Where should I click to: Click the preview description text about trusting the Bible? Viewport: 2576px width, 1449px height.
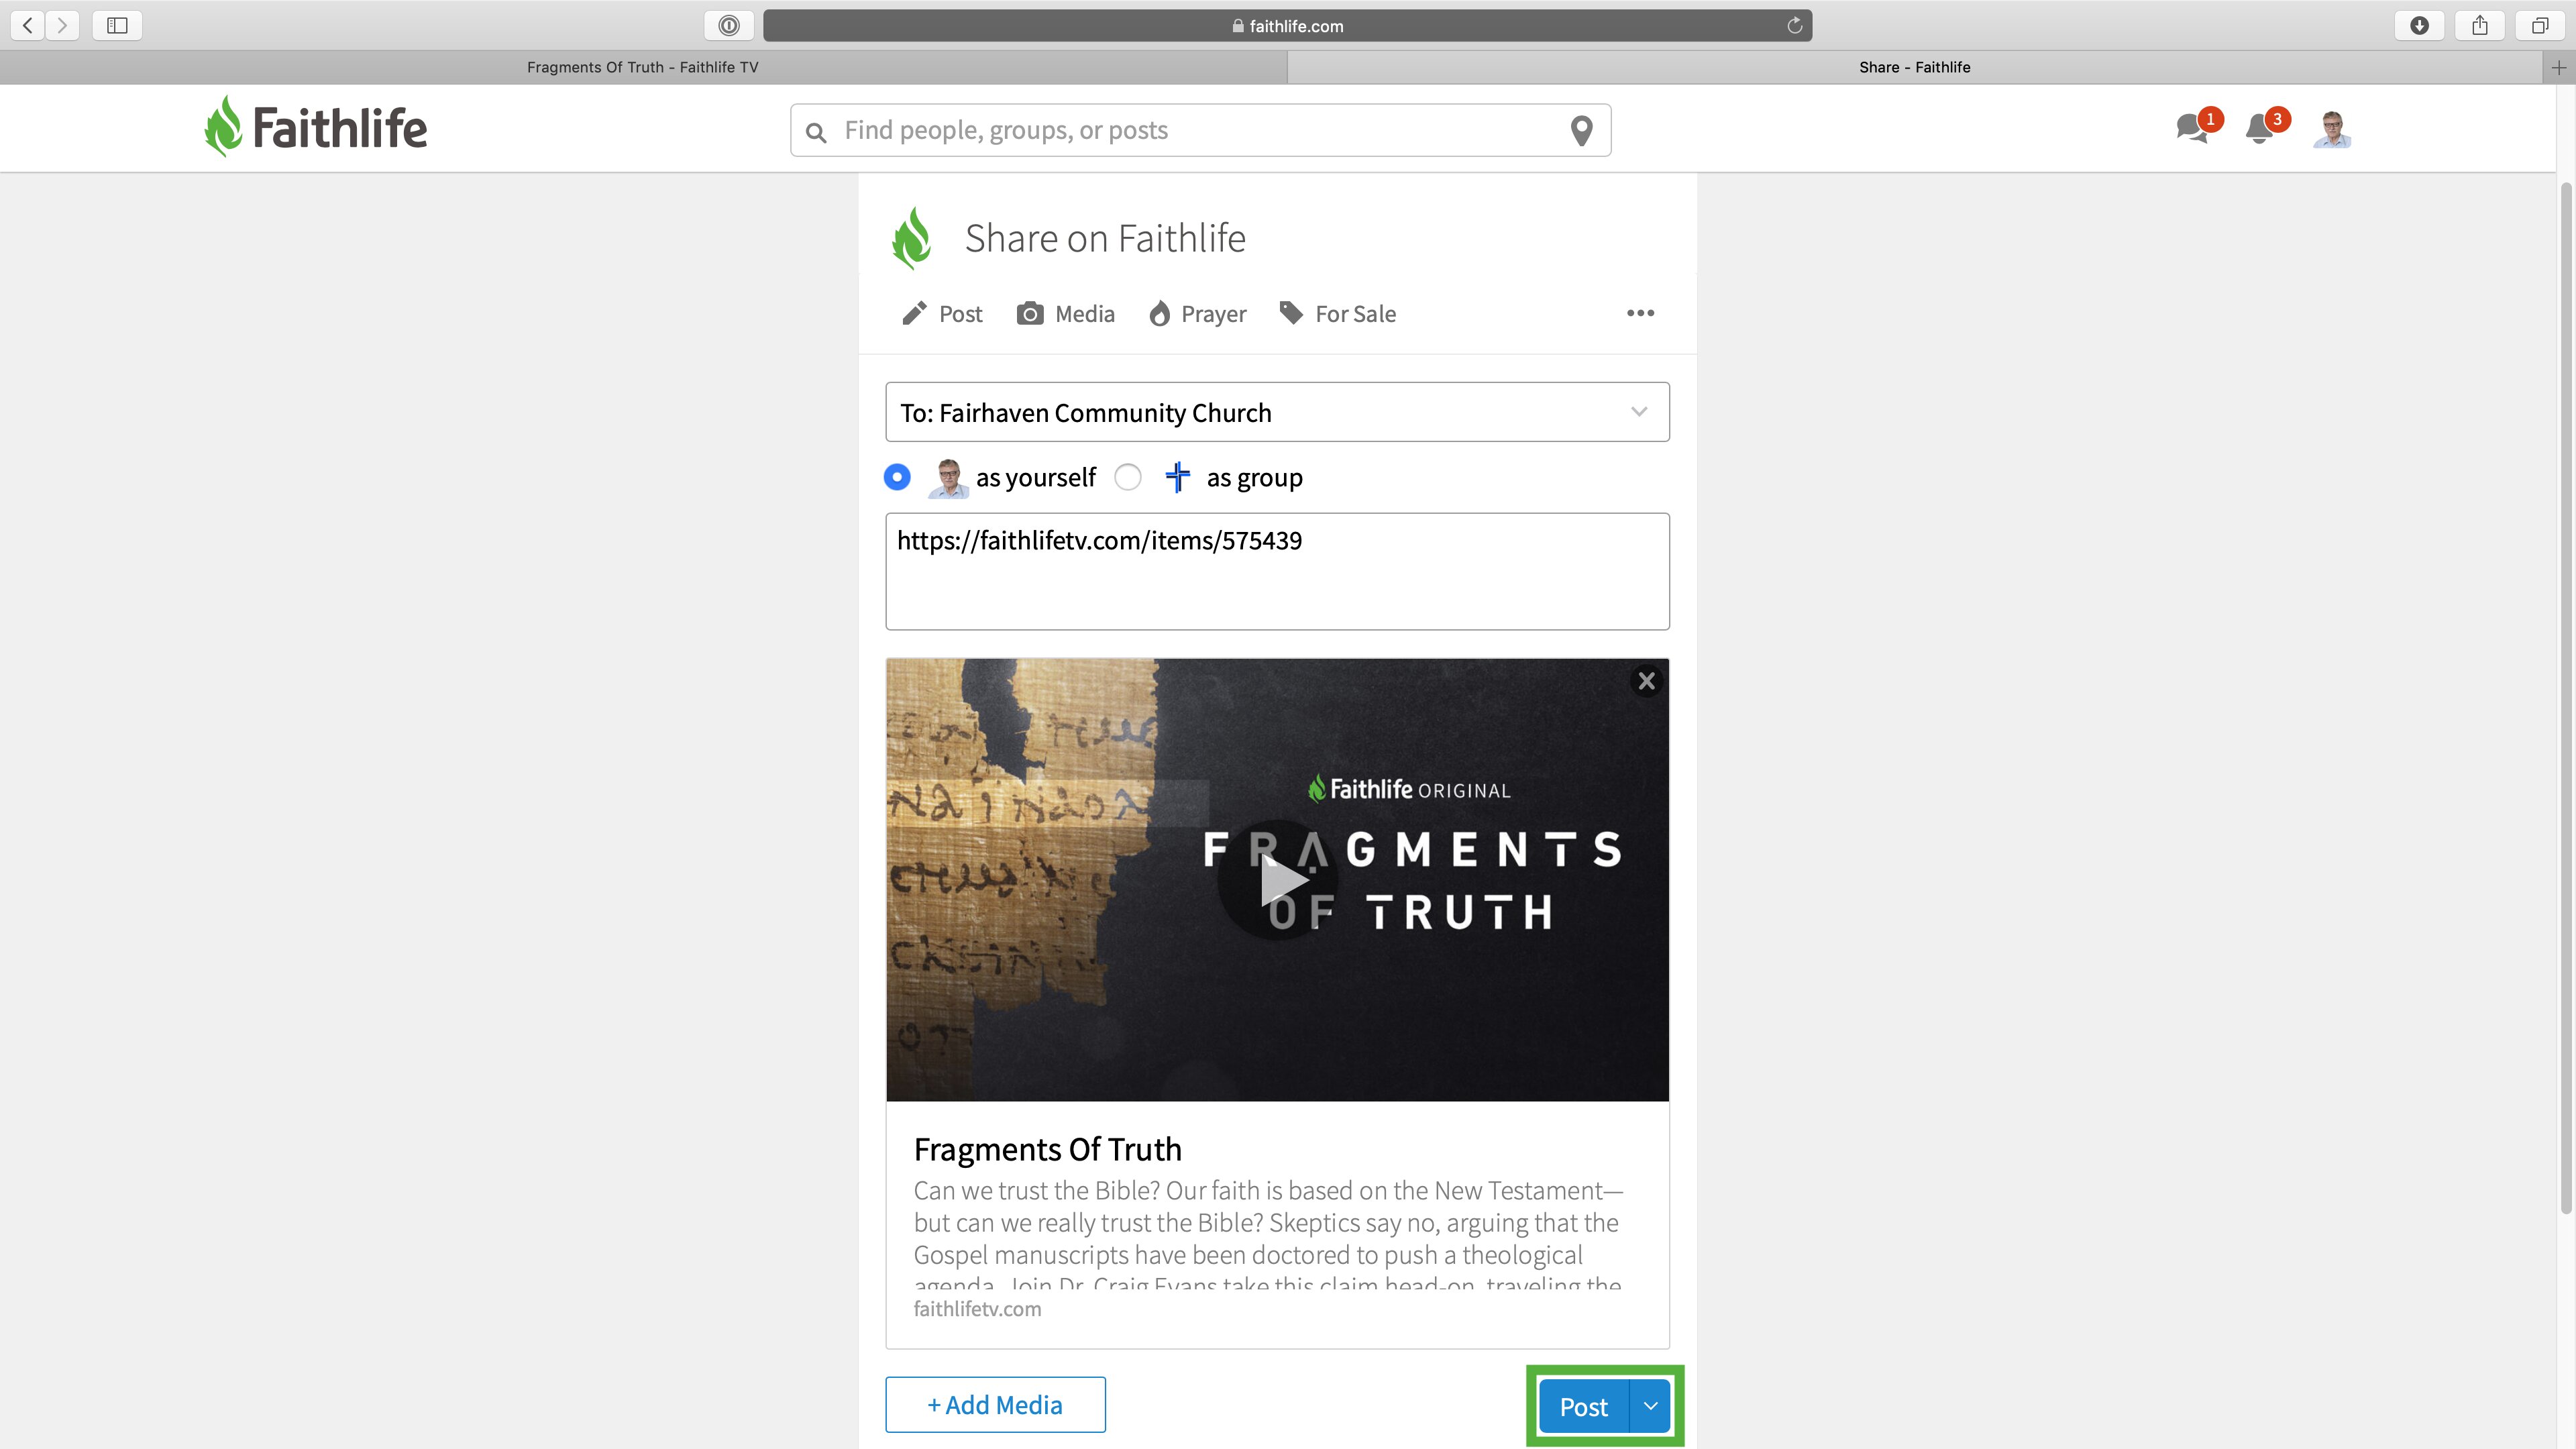tap(1268, 1236)
